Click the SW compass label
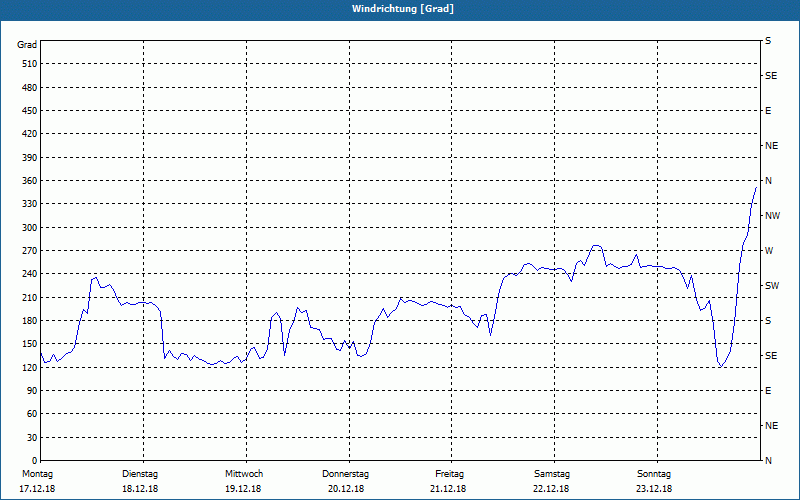The image size is (800, 500). pyautogui.click(x=772, y=286)
